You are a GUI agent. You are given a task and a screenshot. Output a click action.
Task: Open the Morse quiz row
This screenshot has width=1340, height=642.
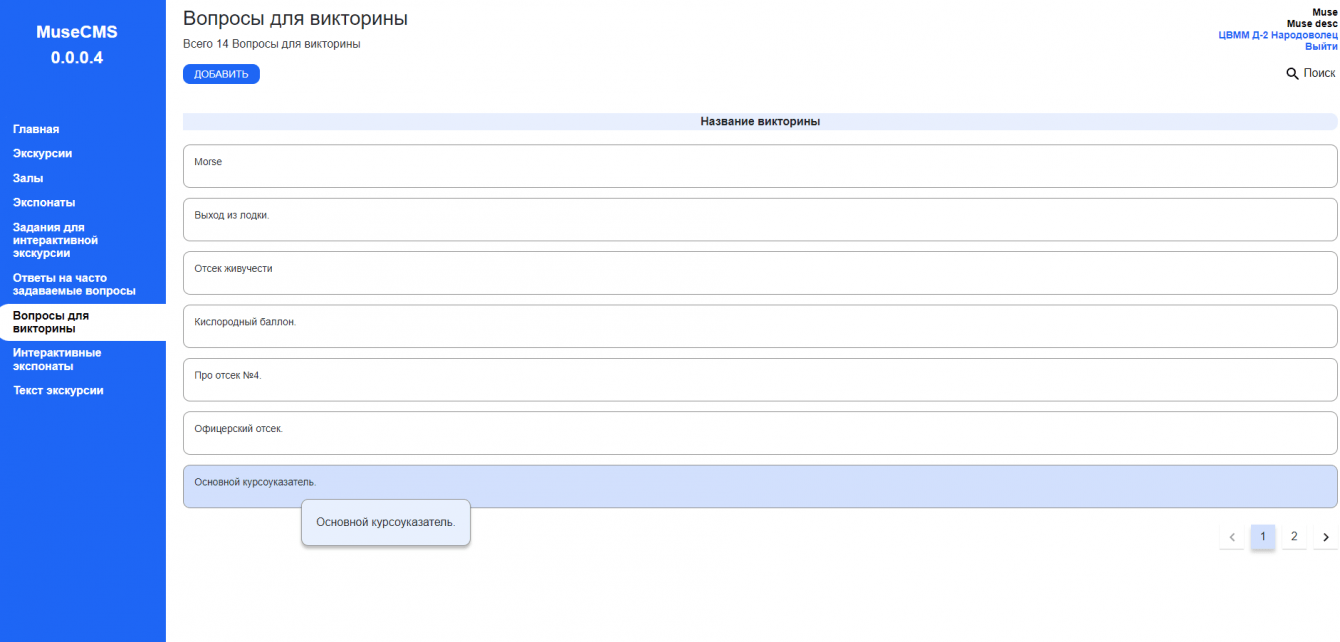pos(759,166)
